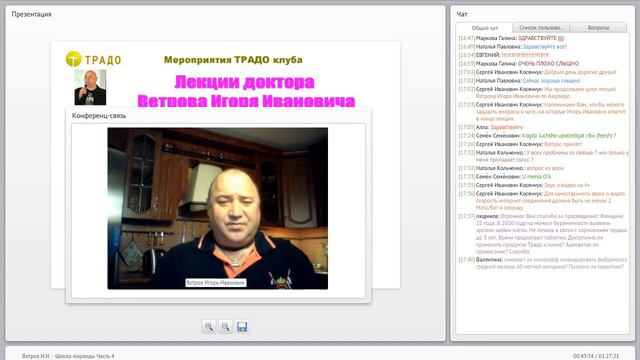
Task: Click the recording title Ветров И.И. - Школа Аюрведы Часть 4
Action: [68, 356]
